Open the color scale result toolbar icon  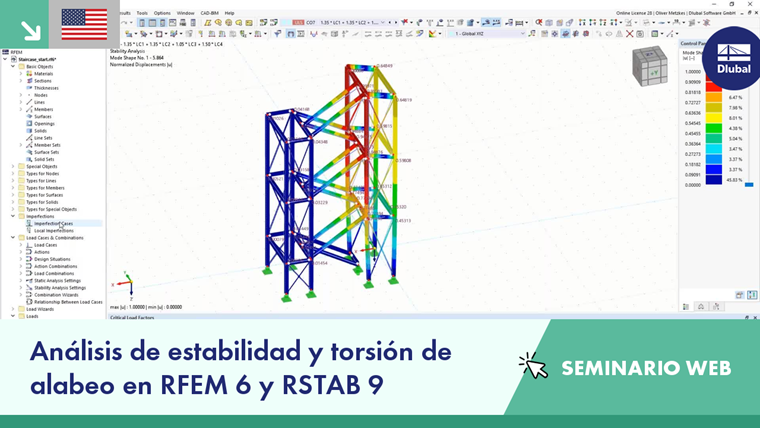431,34
